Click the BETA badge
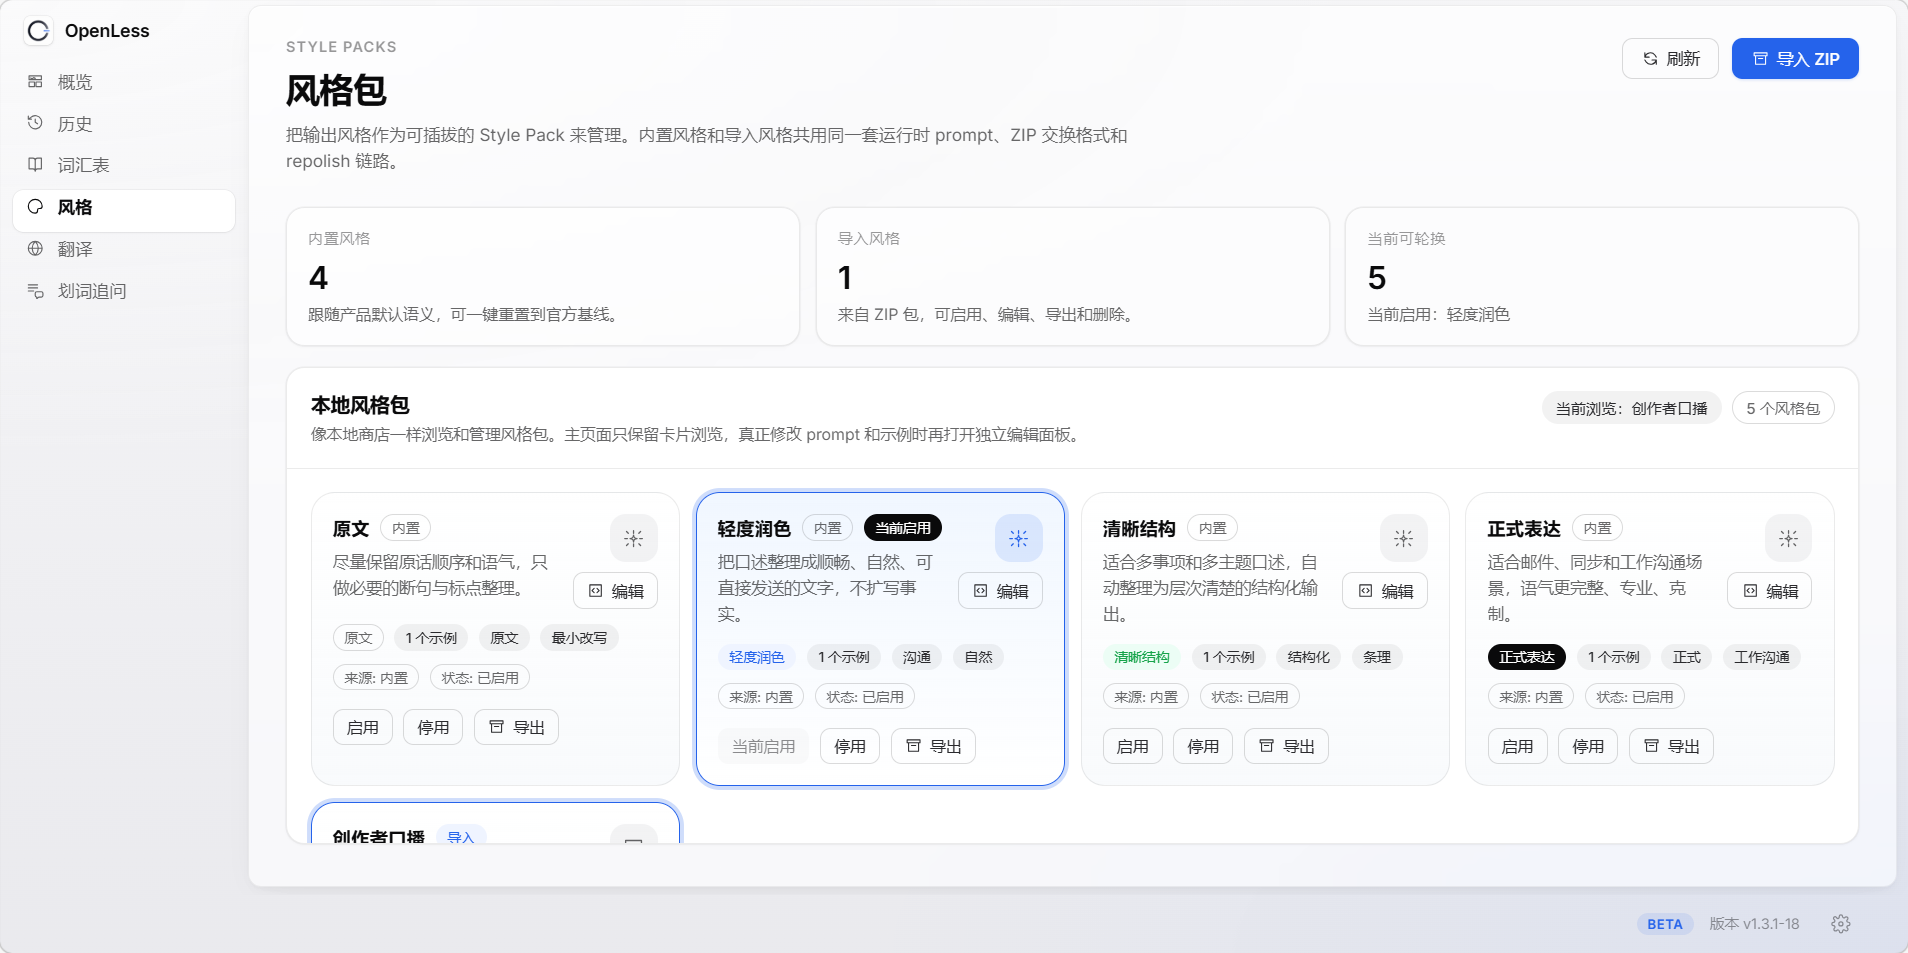Screen dimensions: 1908x953 click(x=1665, y=924)
